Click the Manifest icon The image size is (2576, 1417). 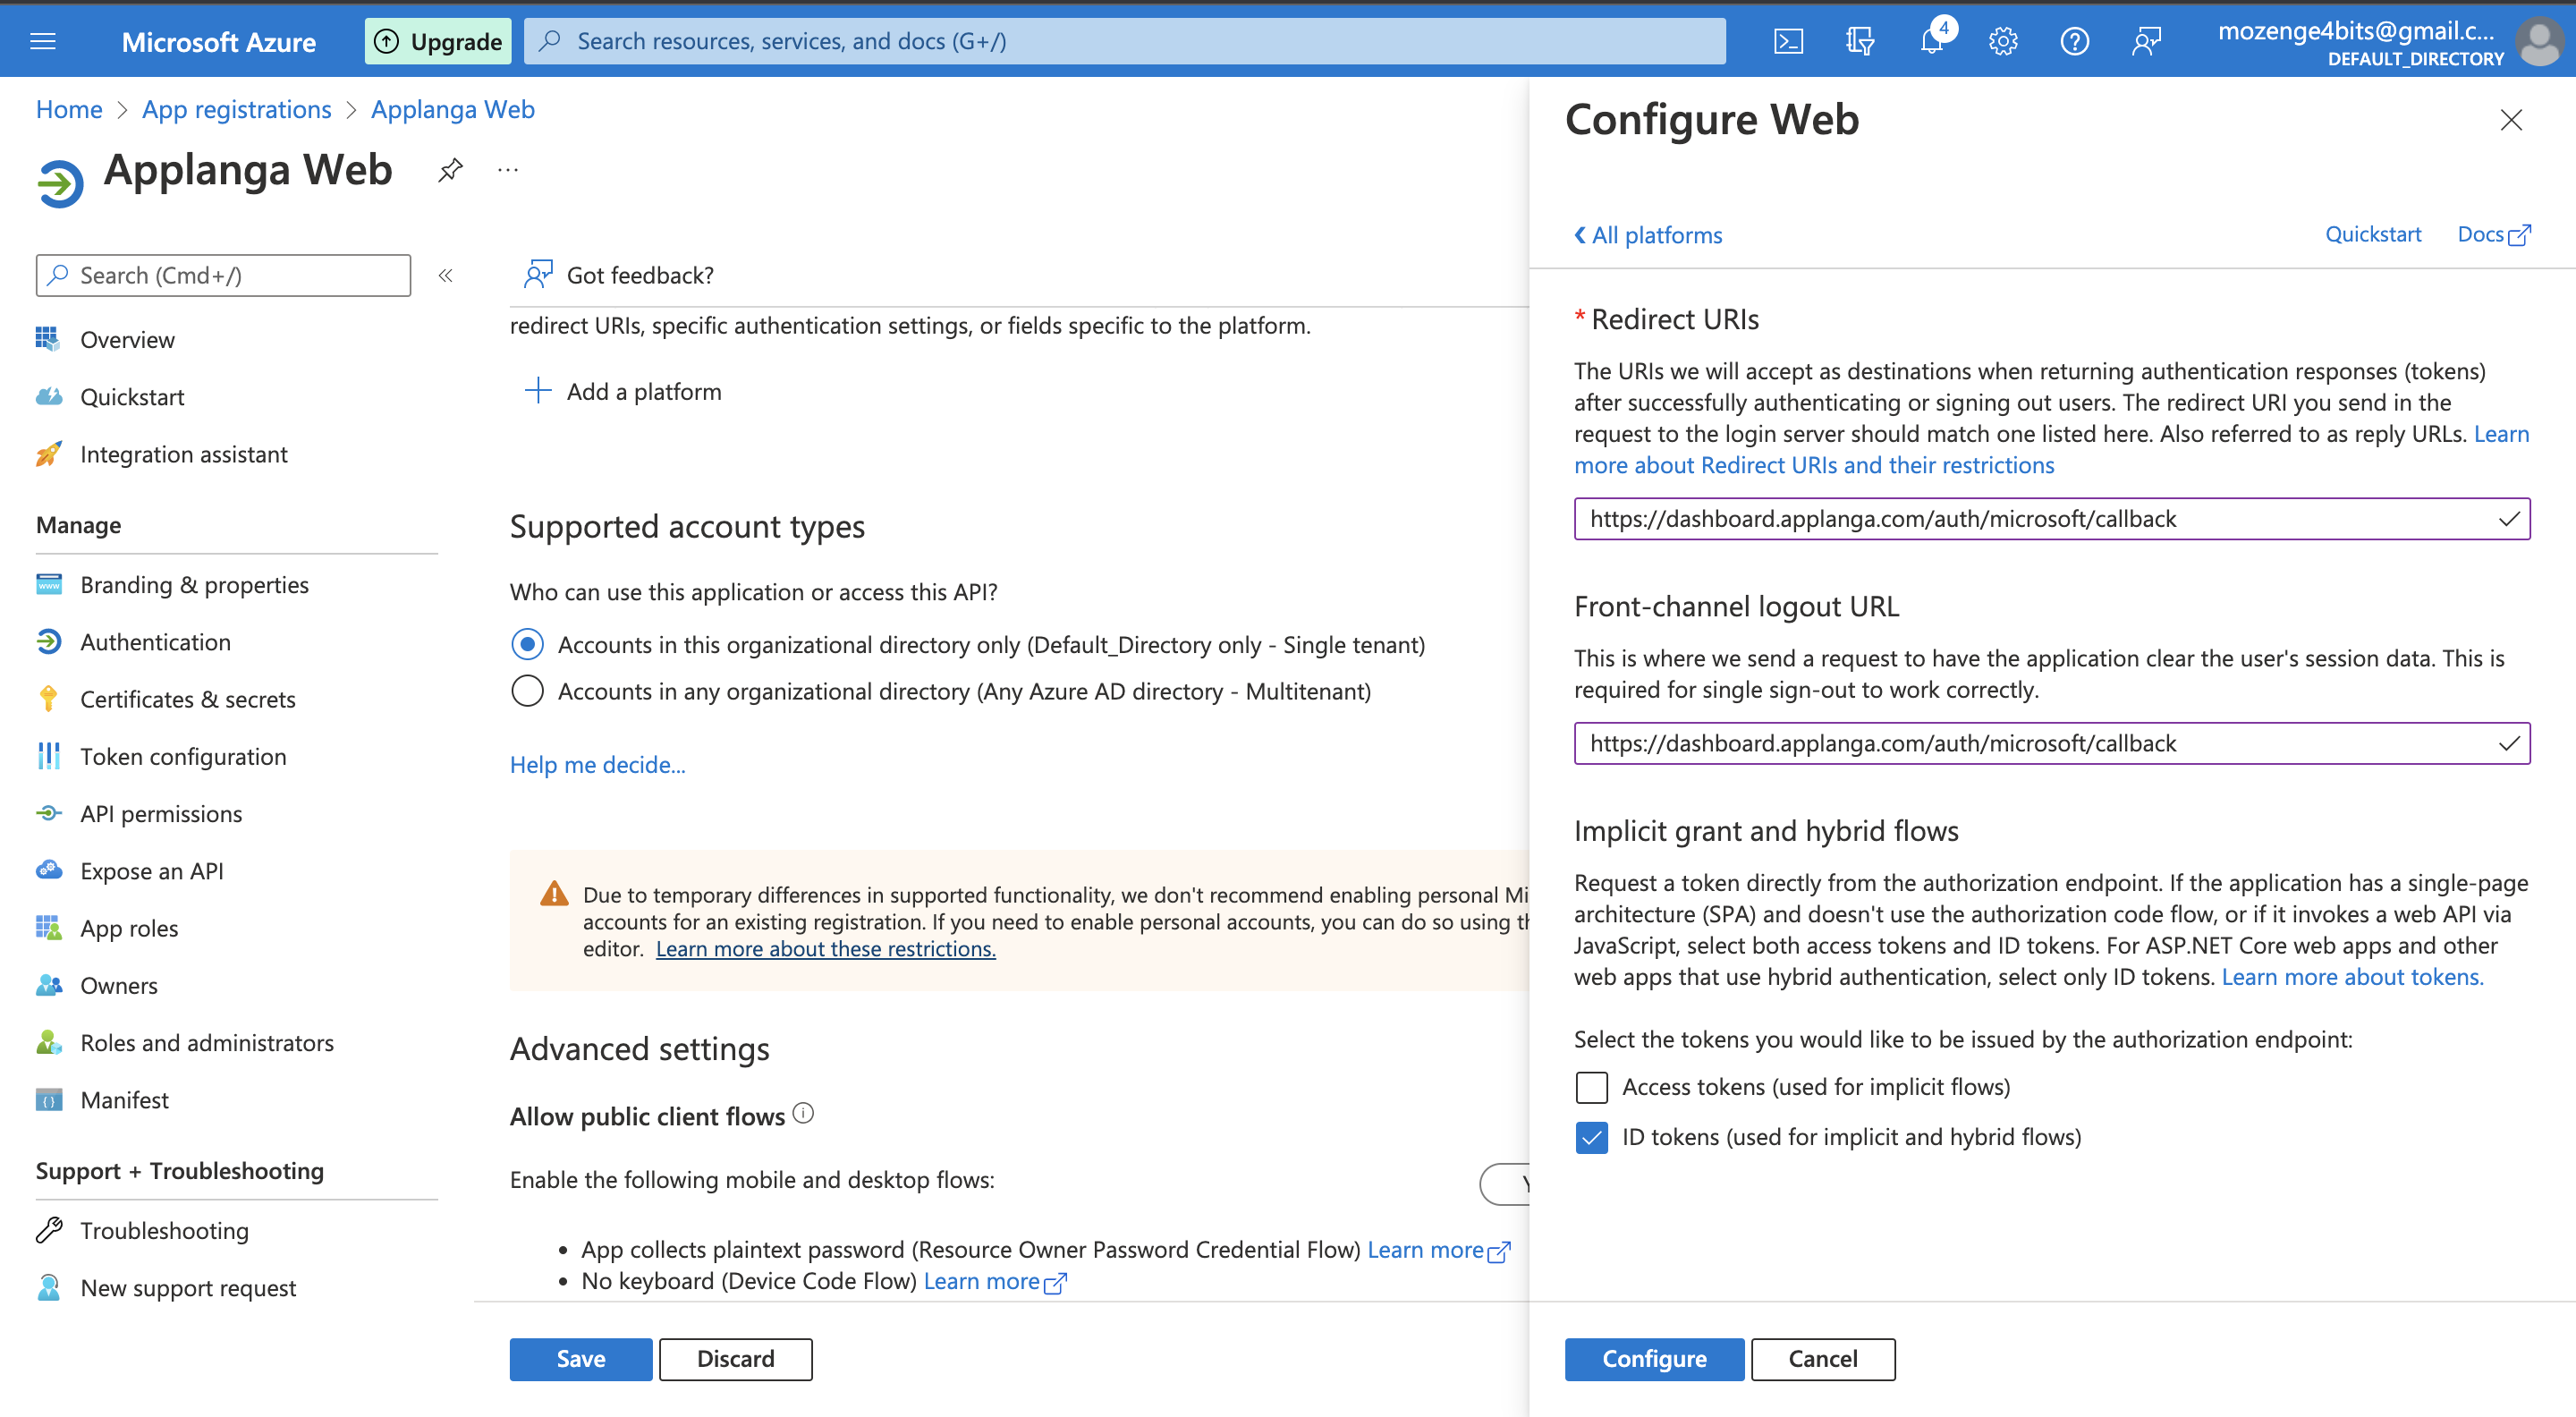(x=47, y=1099)
